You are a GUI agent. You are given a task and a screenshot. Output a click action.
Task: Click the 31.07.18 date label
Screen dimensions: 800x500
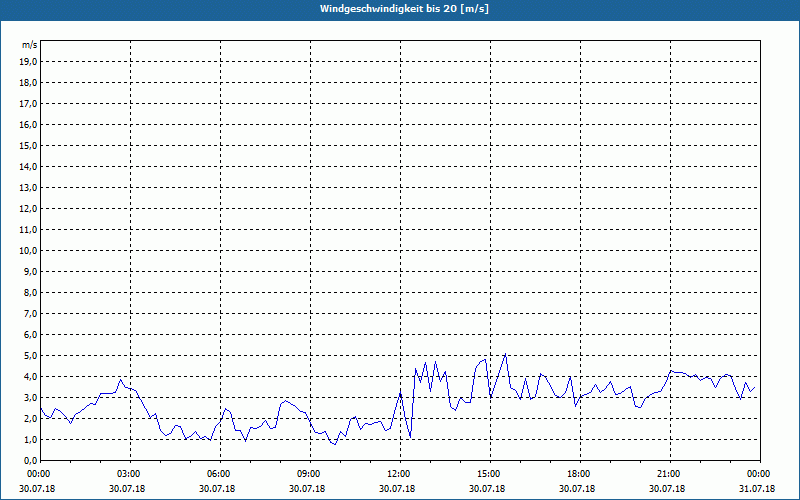757,489
